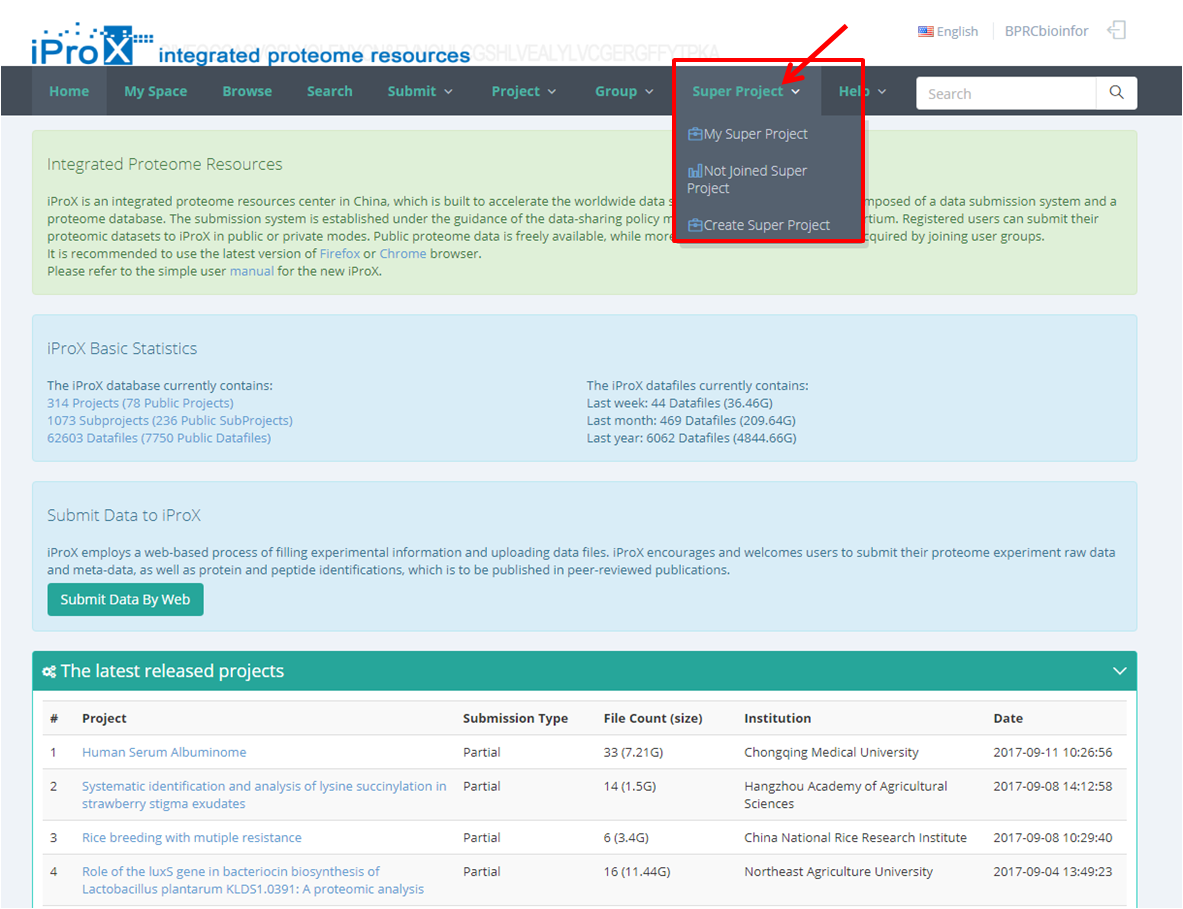Screen dimensions: 1183x909
Task: Click the Submission Type column header
Action: [515, 718]
